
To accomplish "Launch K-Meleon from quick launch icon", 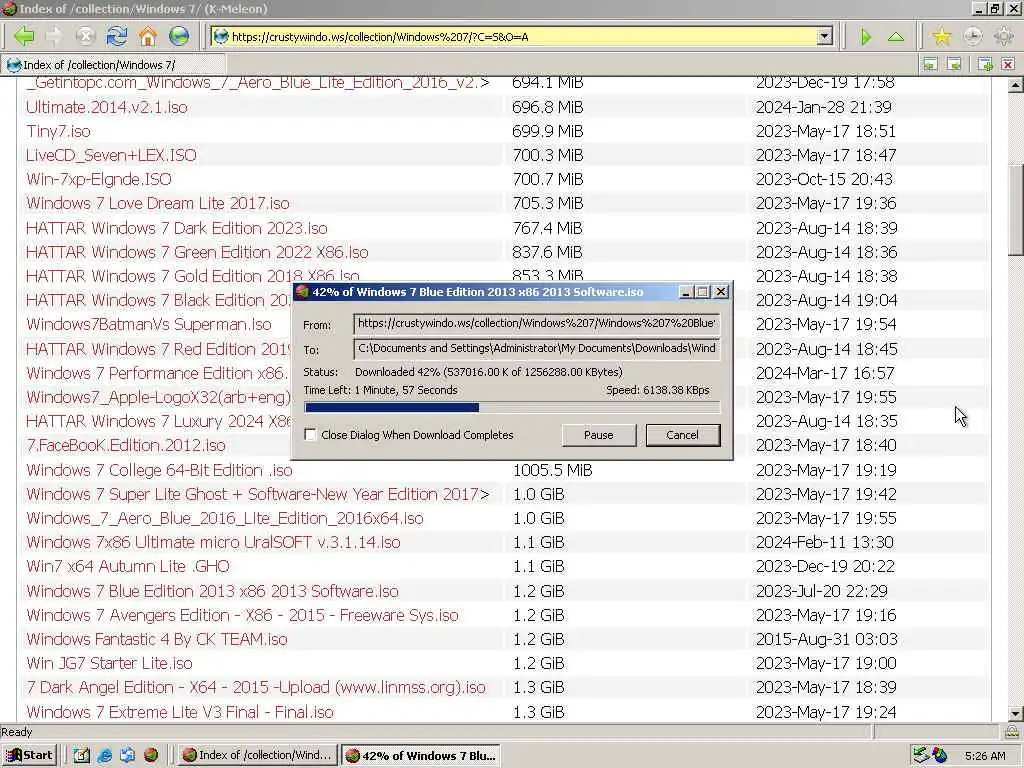I will pyautogui.click(x=151, y=756).
